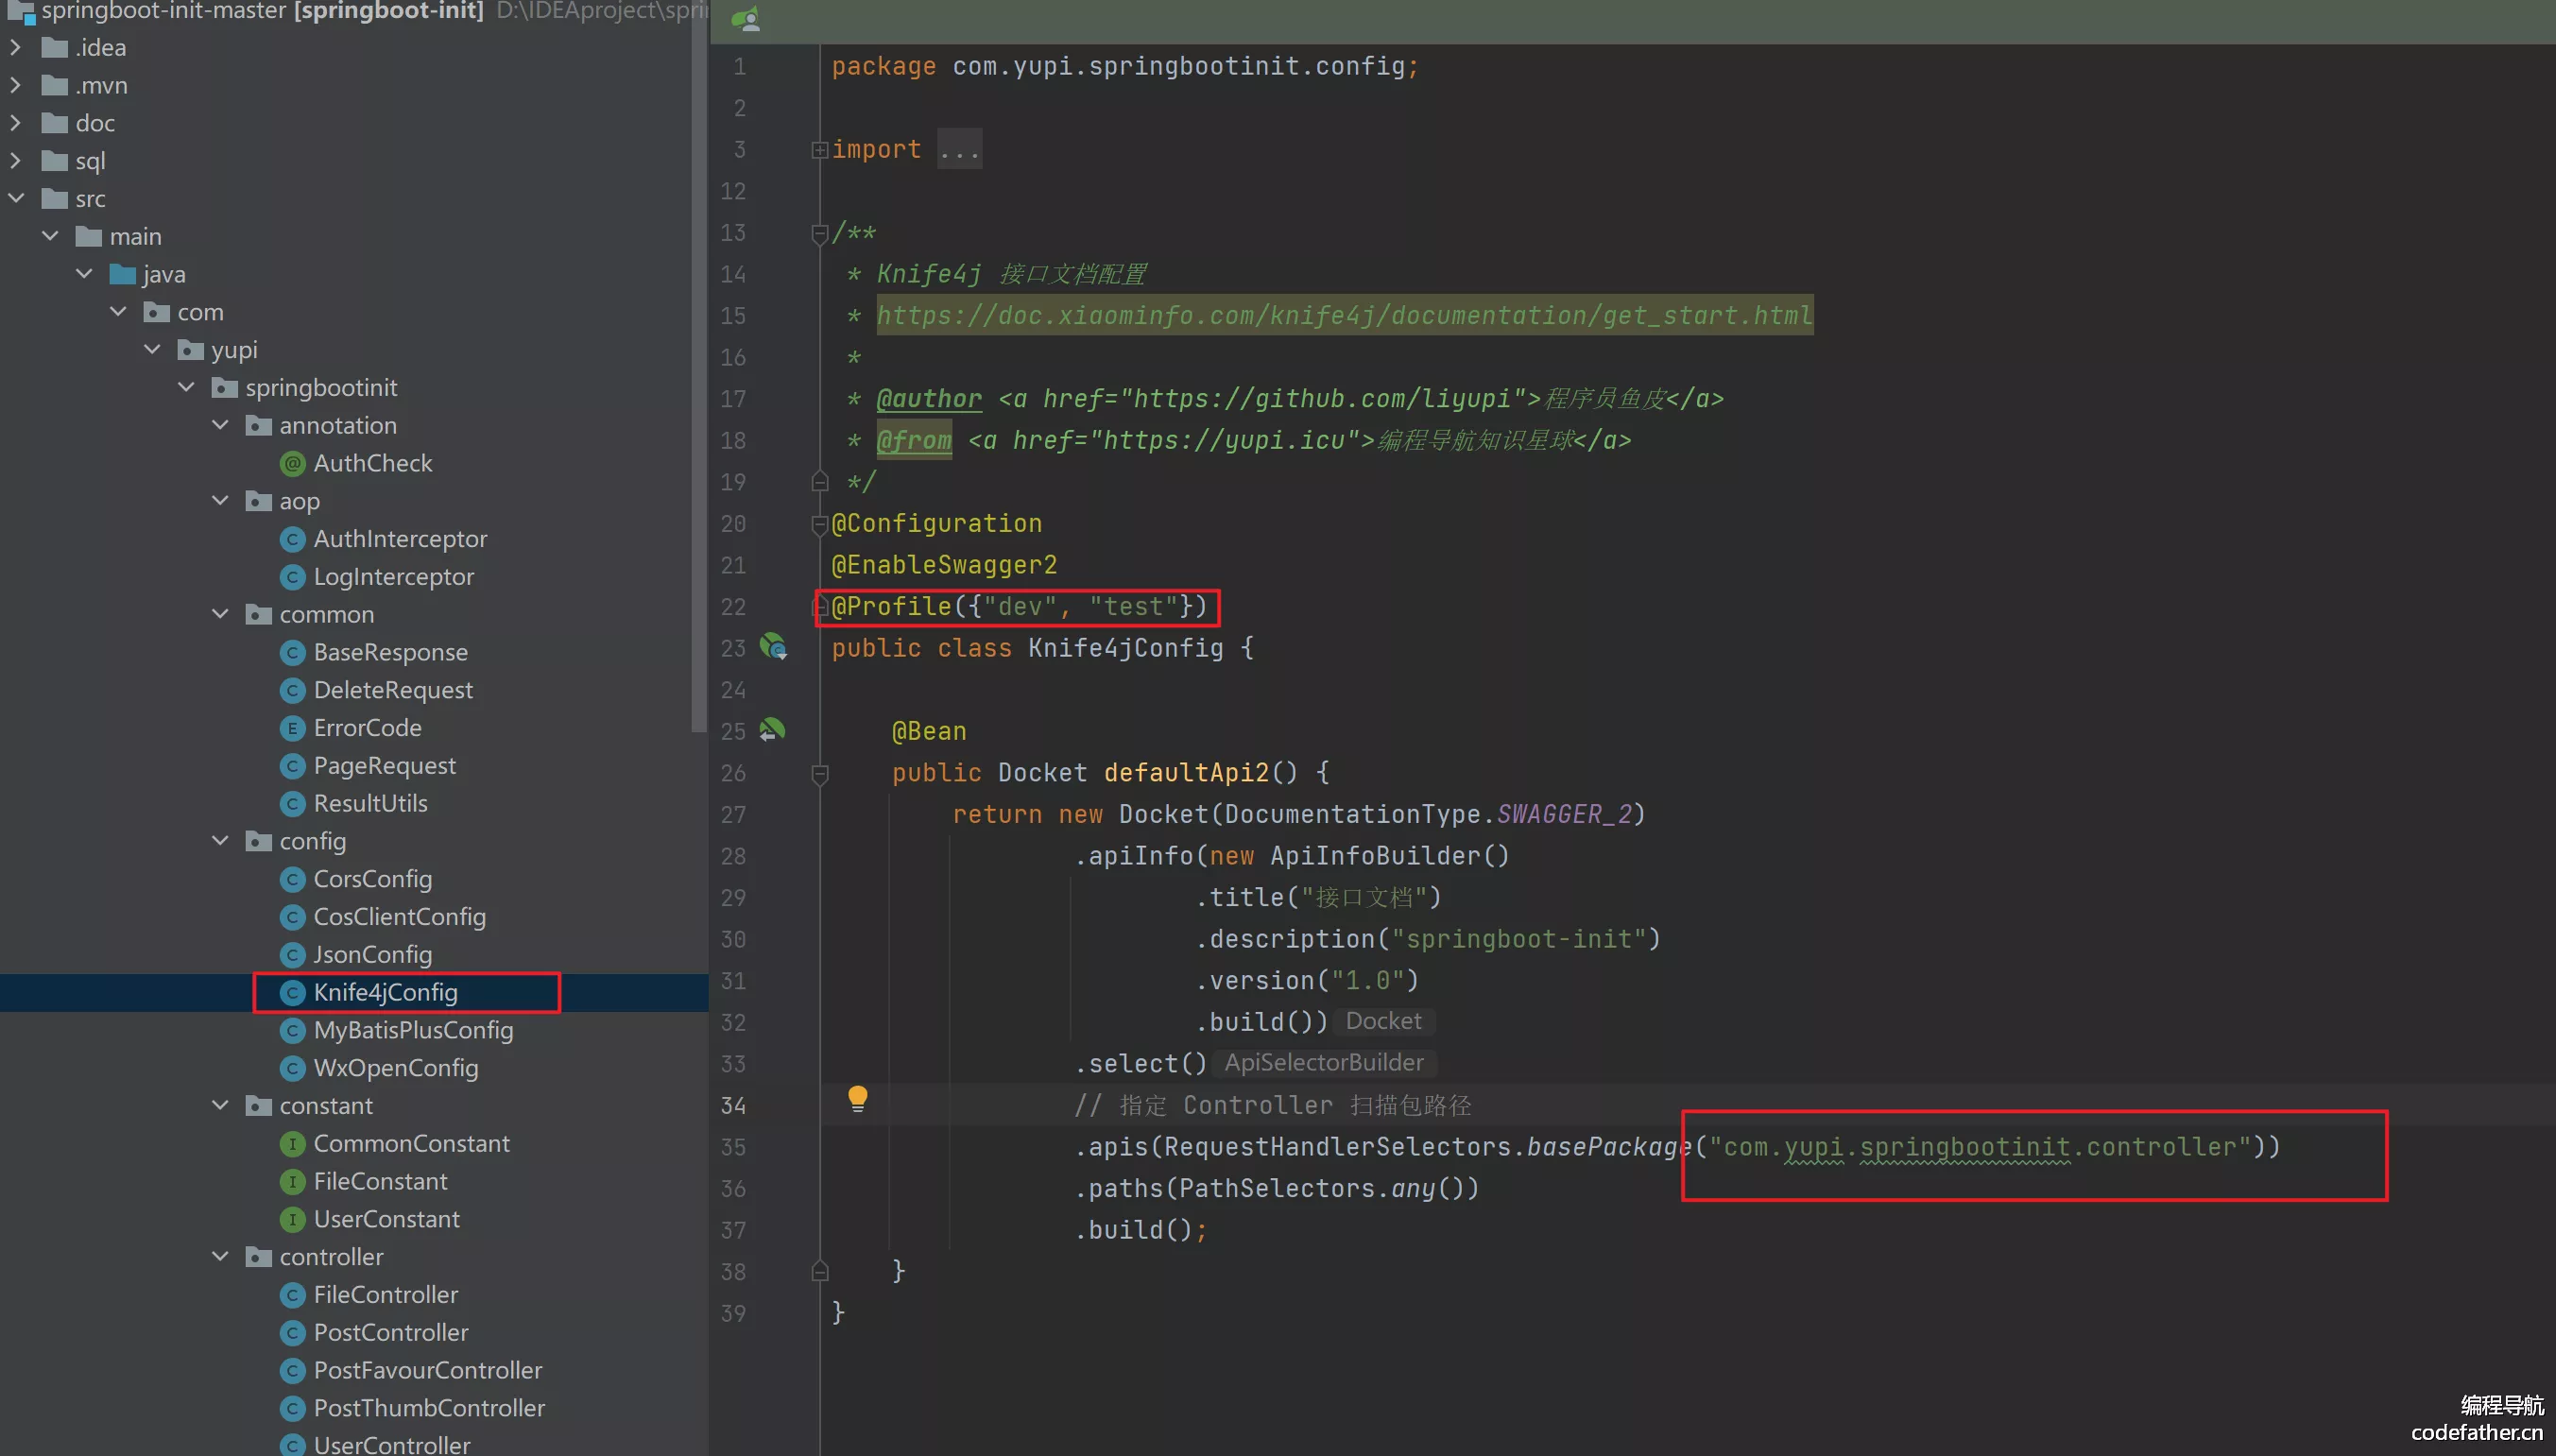Click the @from tag in the Javadoc
Viewport: 2556px width, 1456px height.
pos(913,441)
